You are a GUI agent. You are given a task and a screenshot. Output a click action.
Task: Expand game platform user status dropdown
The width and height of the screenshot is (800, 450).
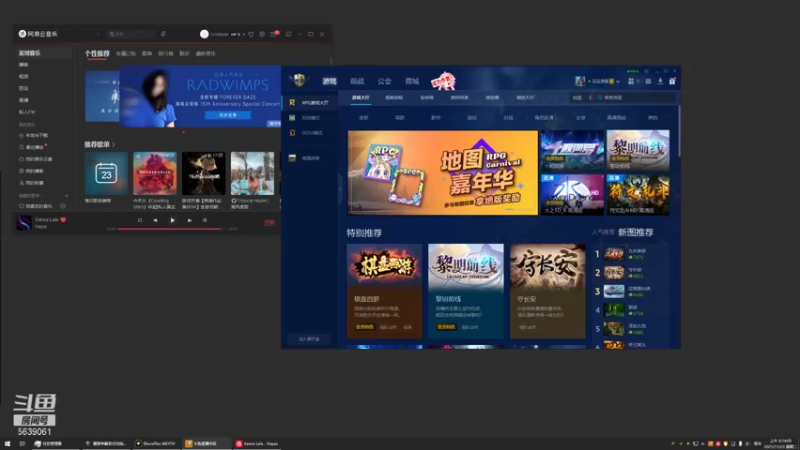(x=617, y=82)
